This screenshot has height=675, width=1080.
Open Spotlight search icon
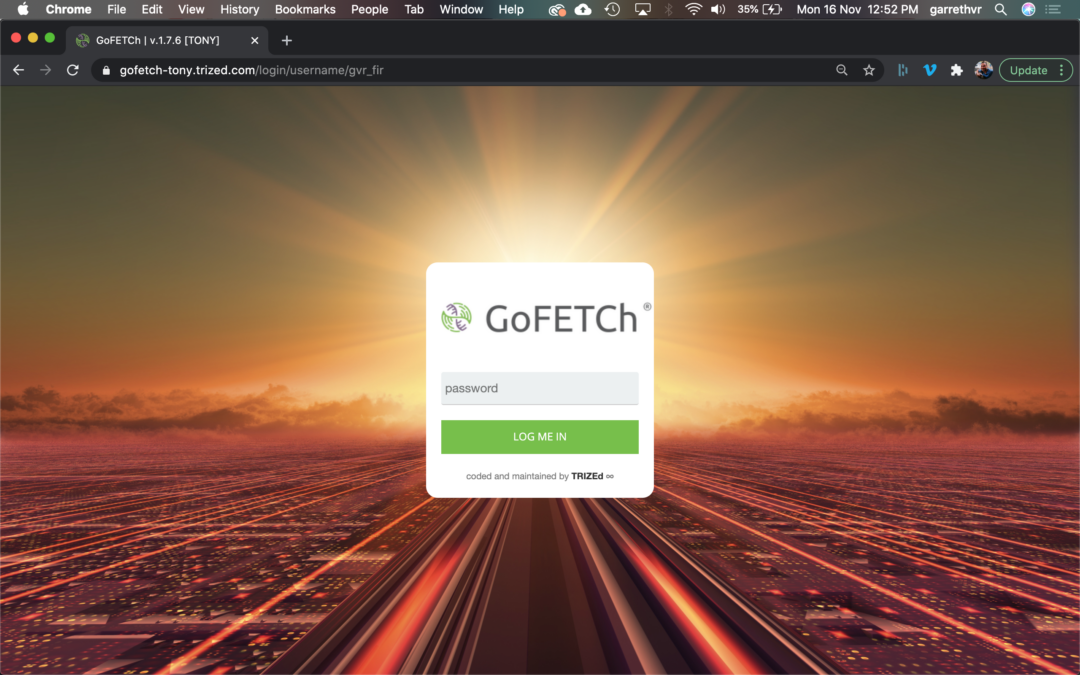(x=1001, y=10)
